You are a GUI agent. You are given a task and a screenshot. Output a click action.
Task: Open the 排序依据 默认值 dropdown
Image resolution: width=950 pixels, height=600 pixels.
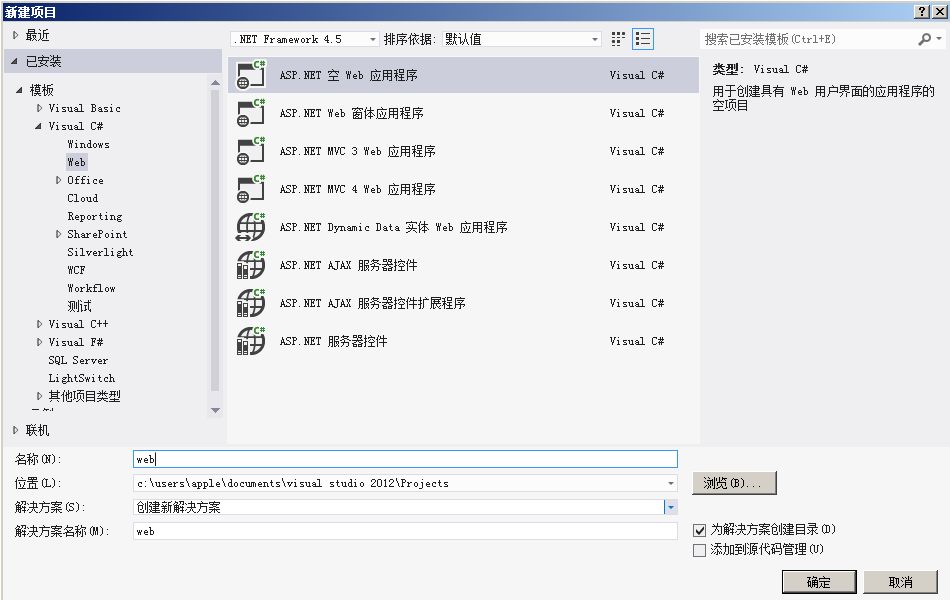pos(522,39)
